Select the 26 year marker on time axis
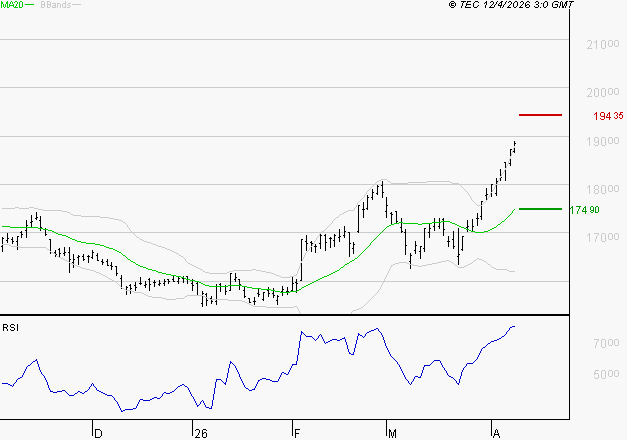Viewport: 627px width, 440px height. tap(201, 433)
